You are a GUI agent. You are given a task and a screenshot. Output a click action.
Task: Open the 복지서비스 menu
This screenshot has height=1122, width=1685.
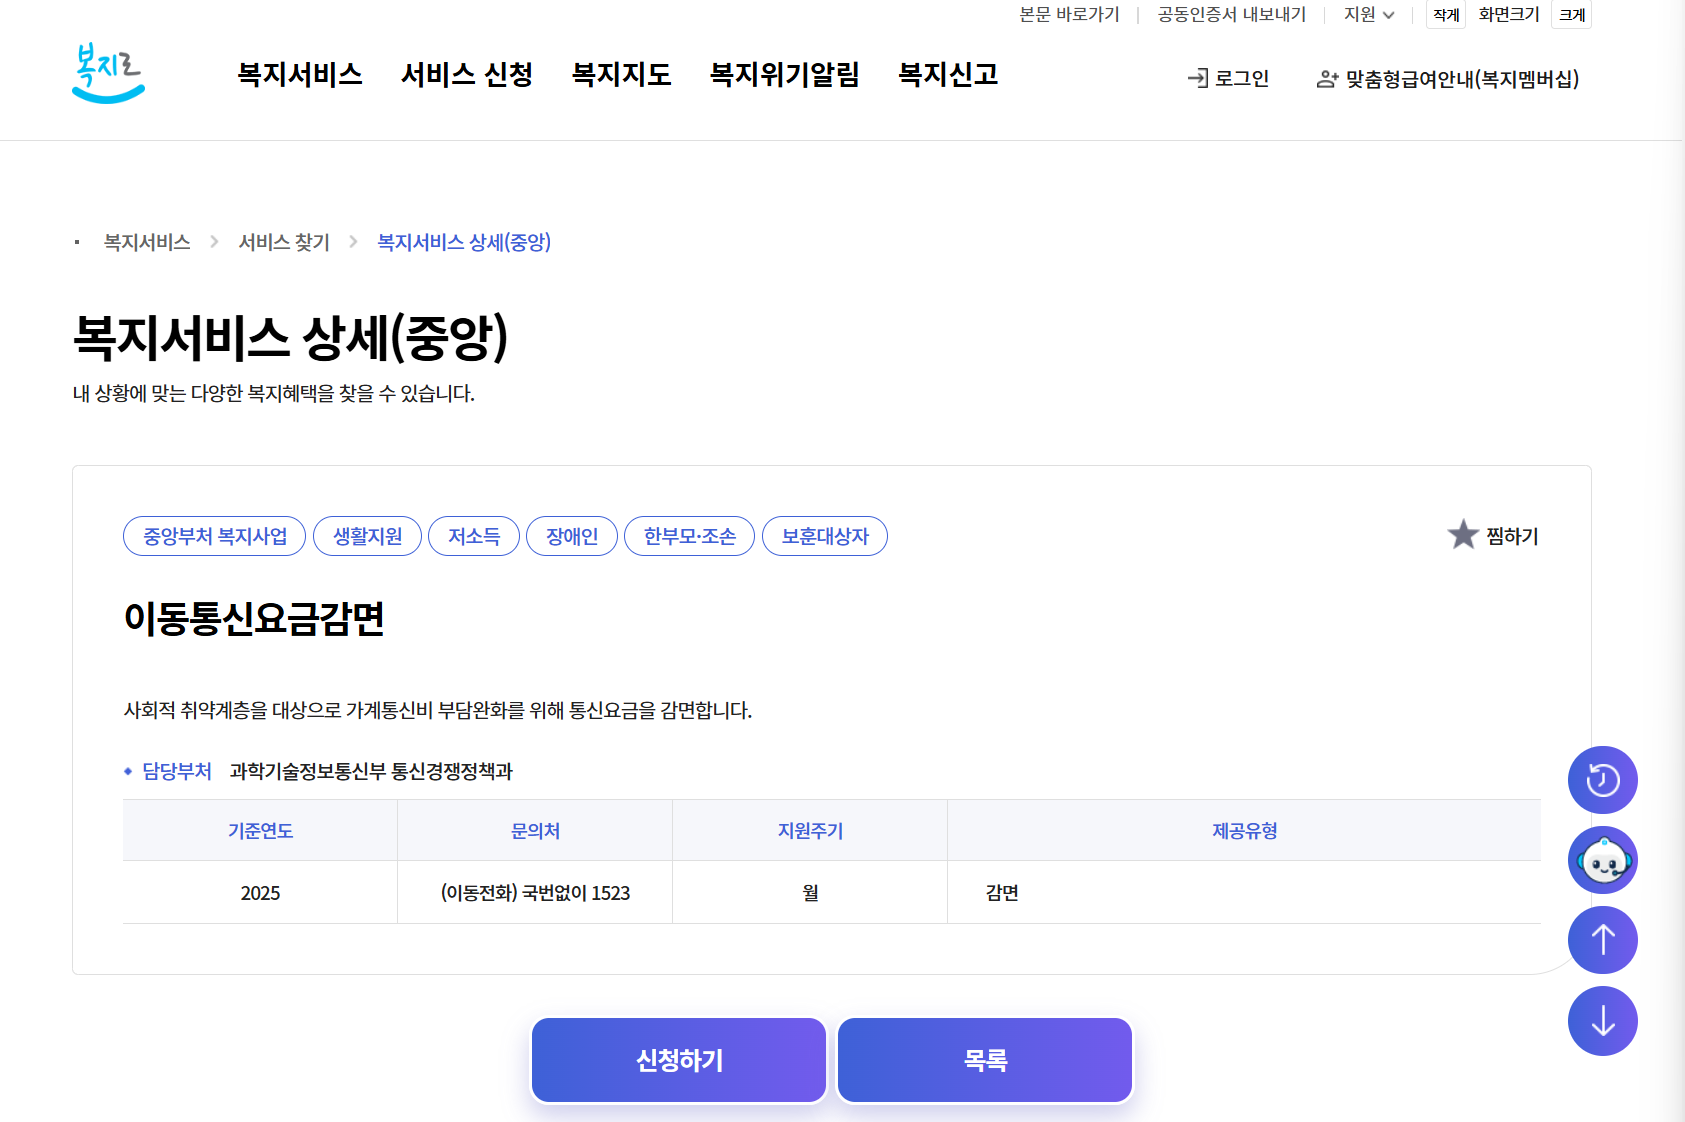tap(300, 75)
